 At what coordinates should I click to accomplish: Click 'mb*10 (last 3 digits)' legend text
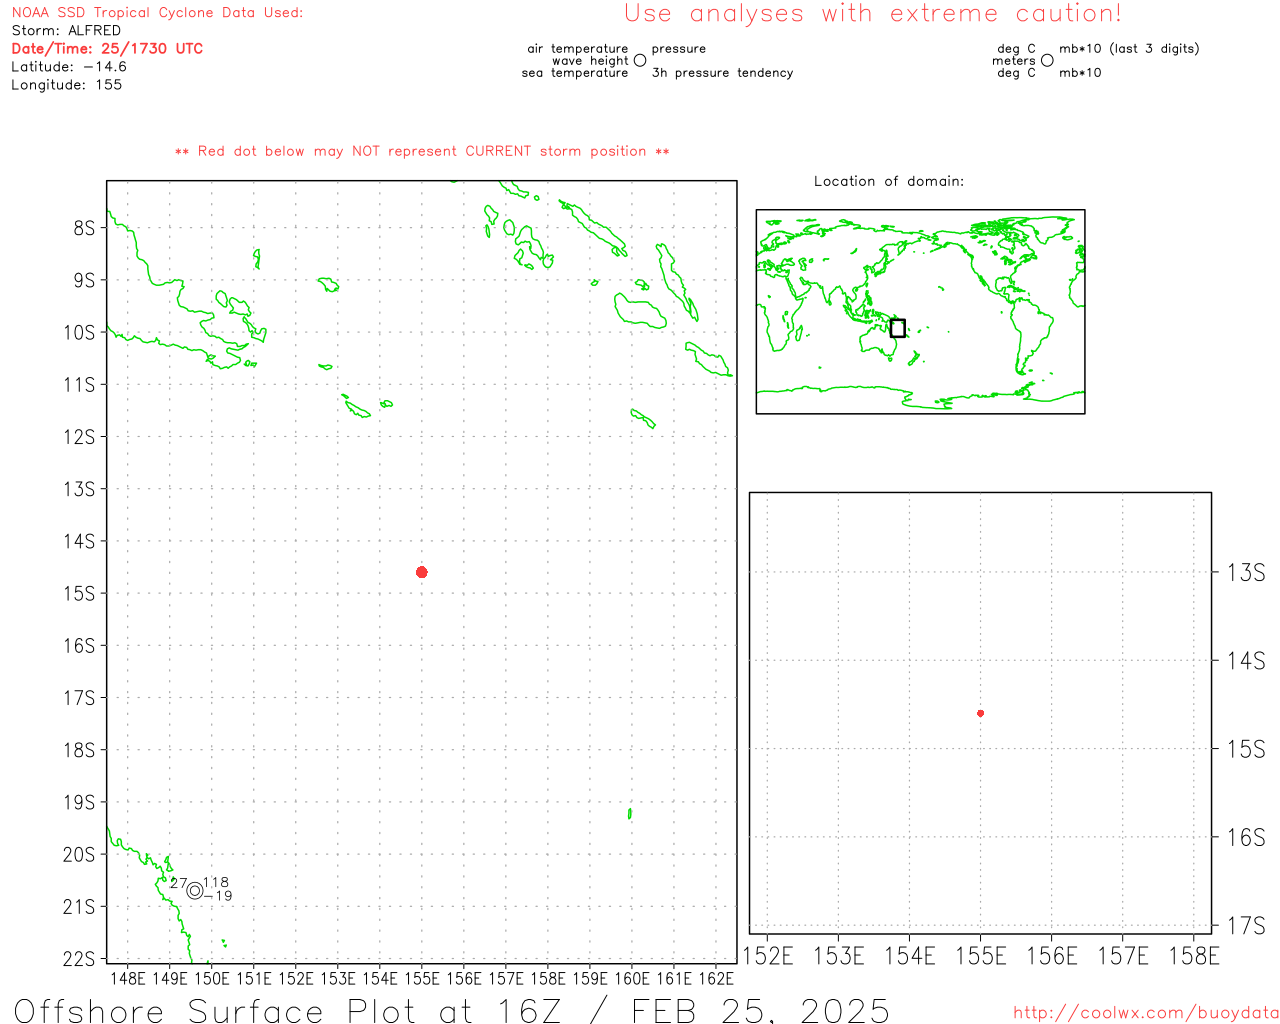(1129, 49)
